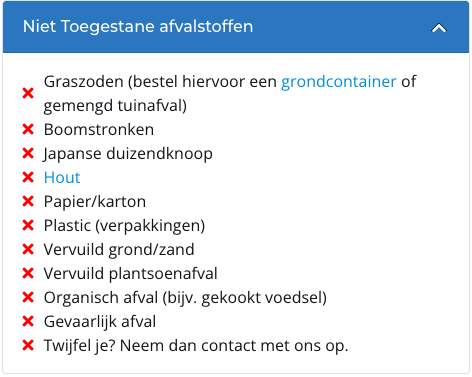
Task: Click red X icon beside Hout
Action: [x=28, y=177]
